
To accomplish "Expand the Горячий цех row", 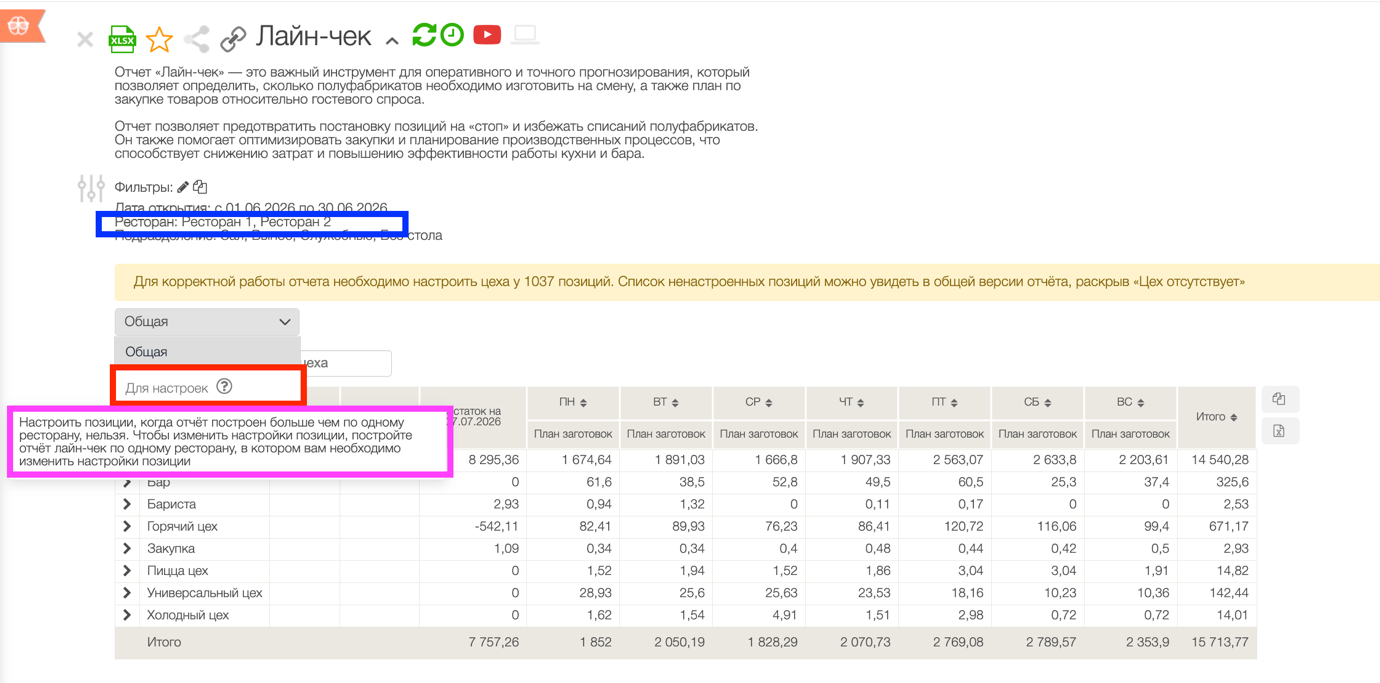I will point(128,526).
